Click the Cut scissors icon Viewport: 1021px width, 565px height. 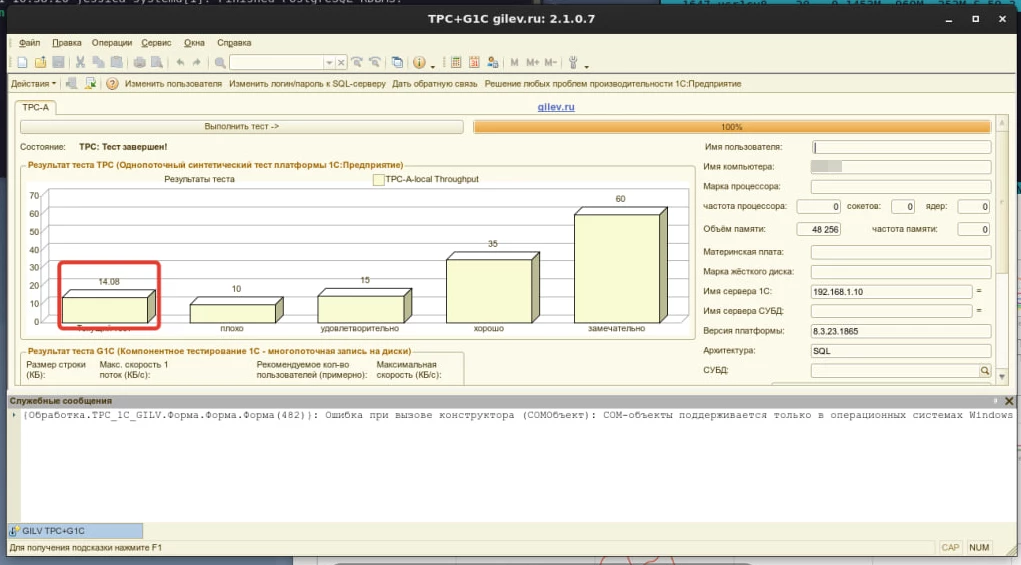pyautogui.click(x=81, y=63)
